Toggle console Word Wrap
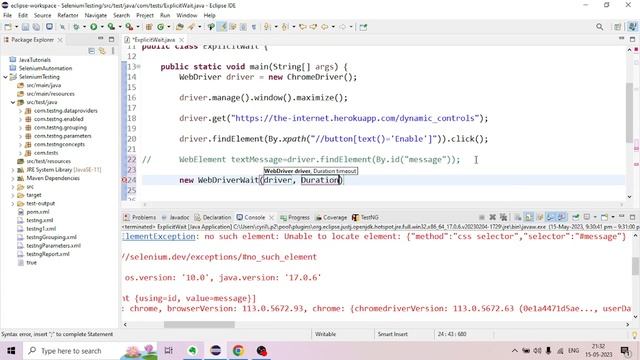 pyautogui.click(x=540, y=217)
